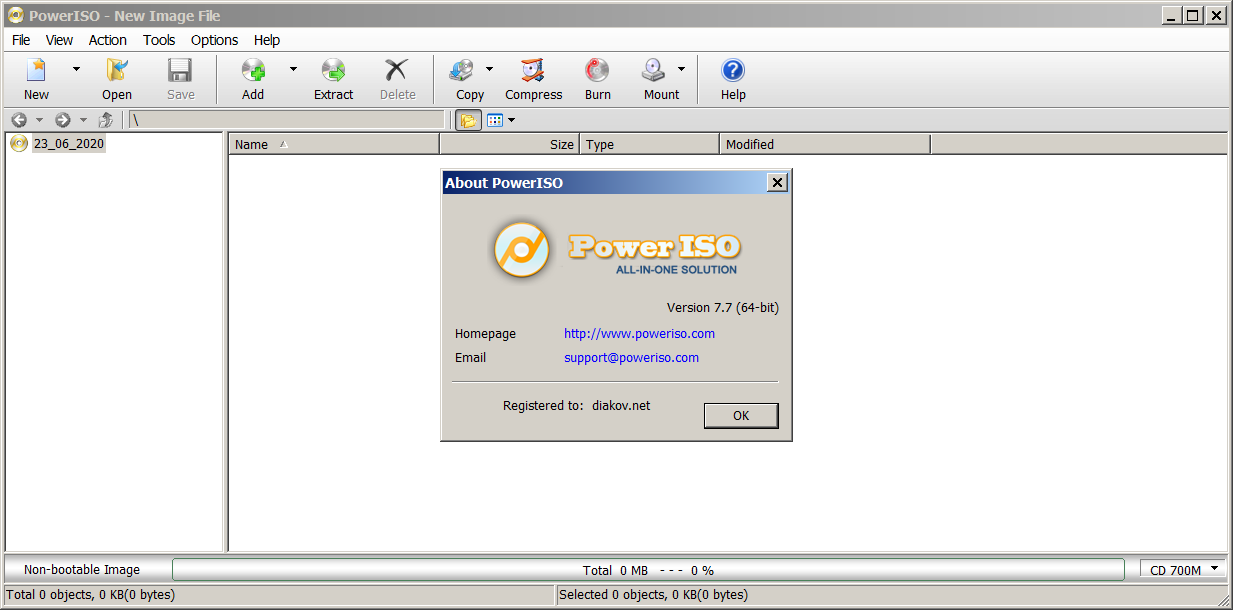Click the New image toolbar icon

pyautogui.click(x=37, y=70)
